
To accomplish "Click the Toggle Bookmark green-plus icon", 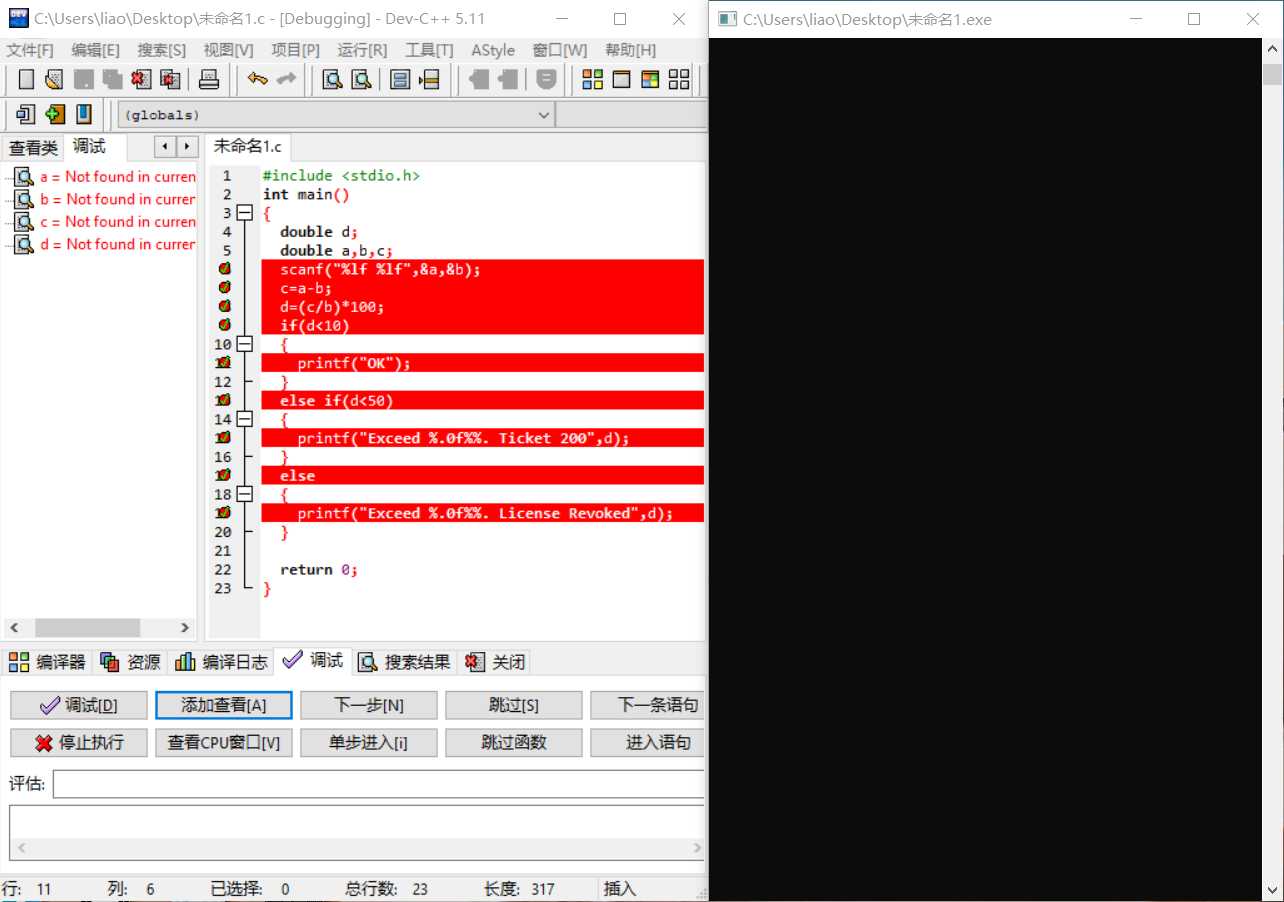I will (x=55, y=114).
